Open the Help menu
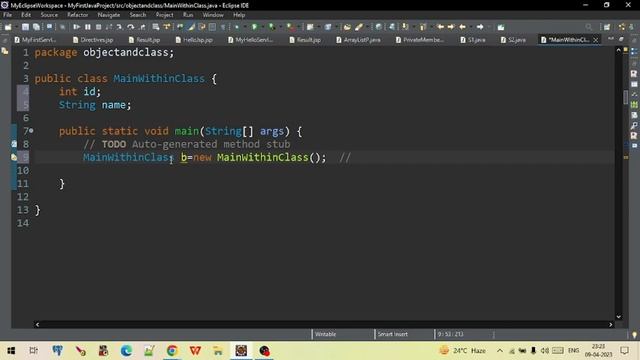This screenshot has width=640, height=360. point(239,15)
